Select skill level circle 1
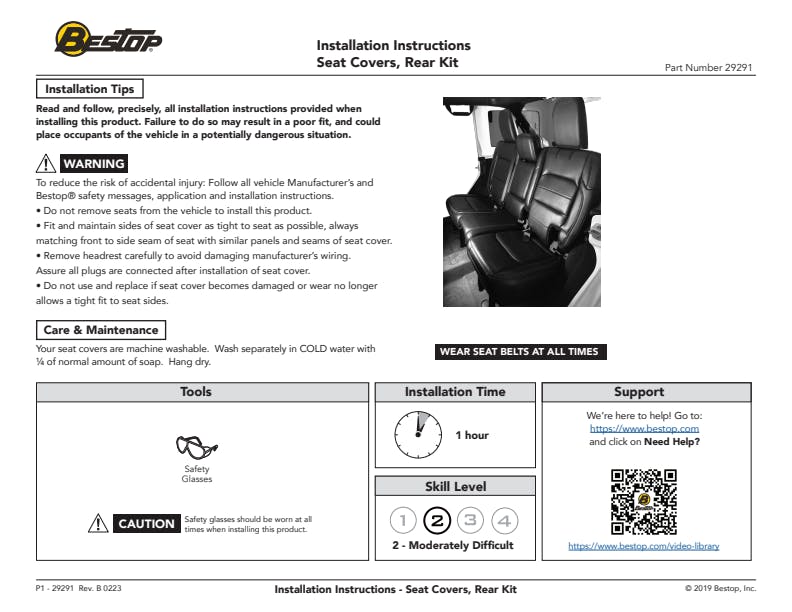This screenshot has width=792, height=612. pos(403,520)
